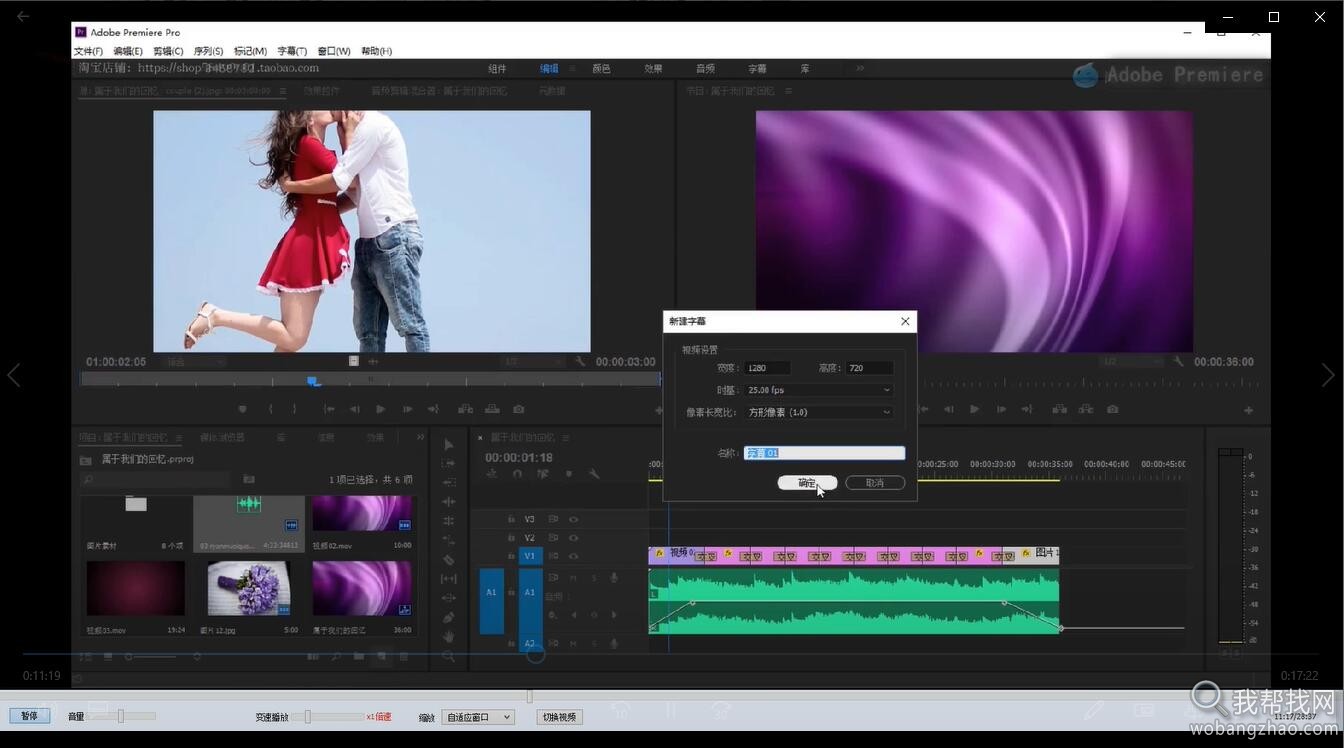Step forward one frame in Source monitor

(407, 409)
